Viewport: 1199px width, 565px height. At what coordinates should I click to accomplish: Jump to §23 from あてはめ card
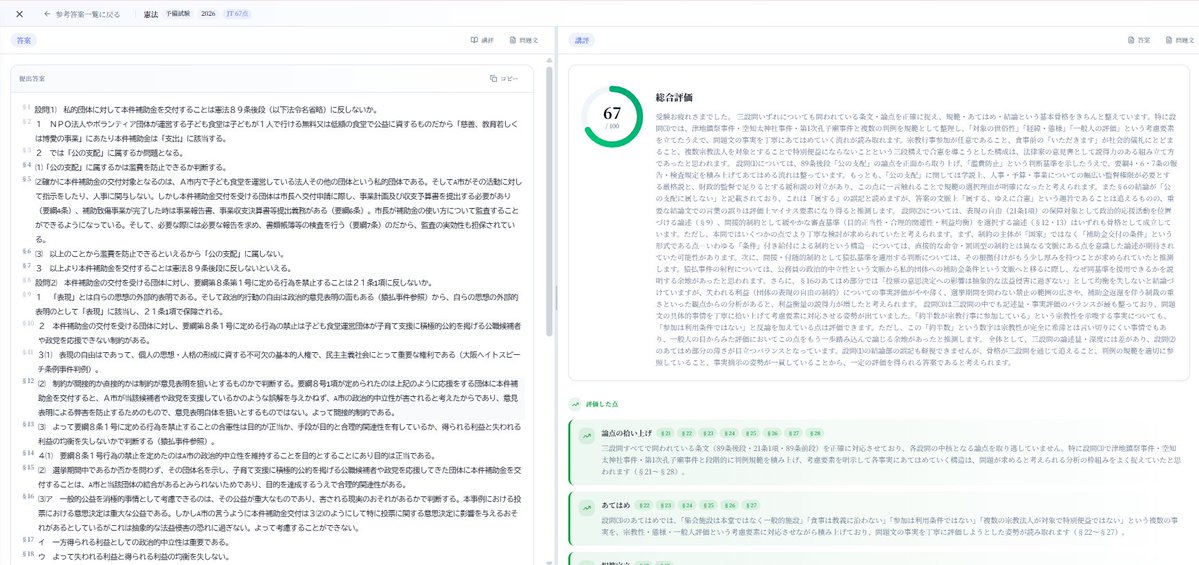click(666, 505)
